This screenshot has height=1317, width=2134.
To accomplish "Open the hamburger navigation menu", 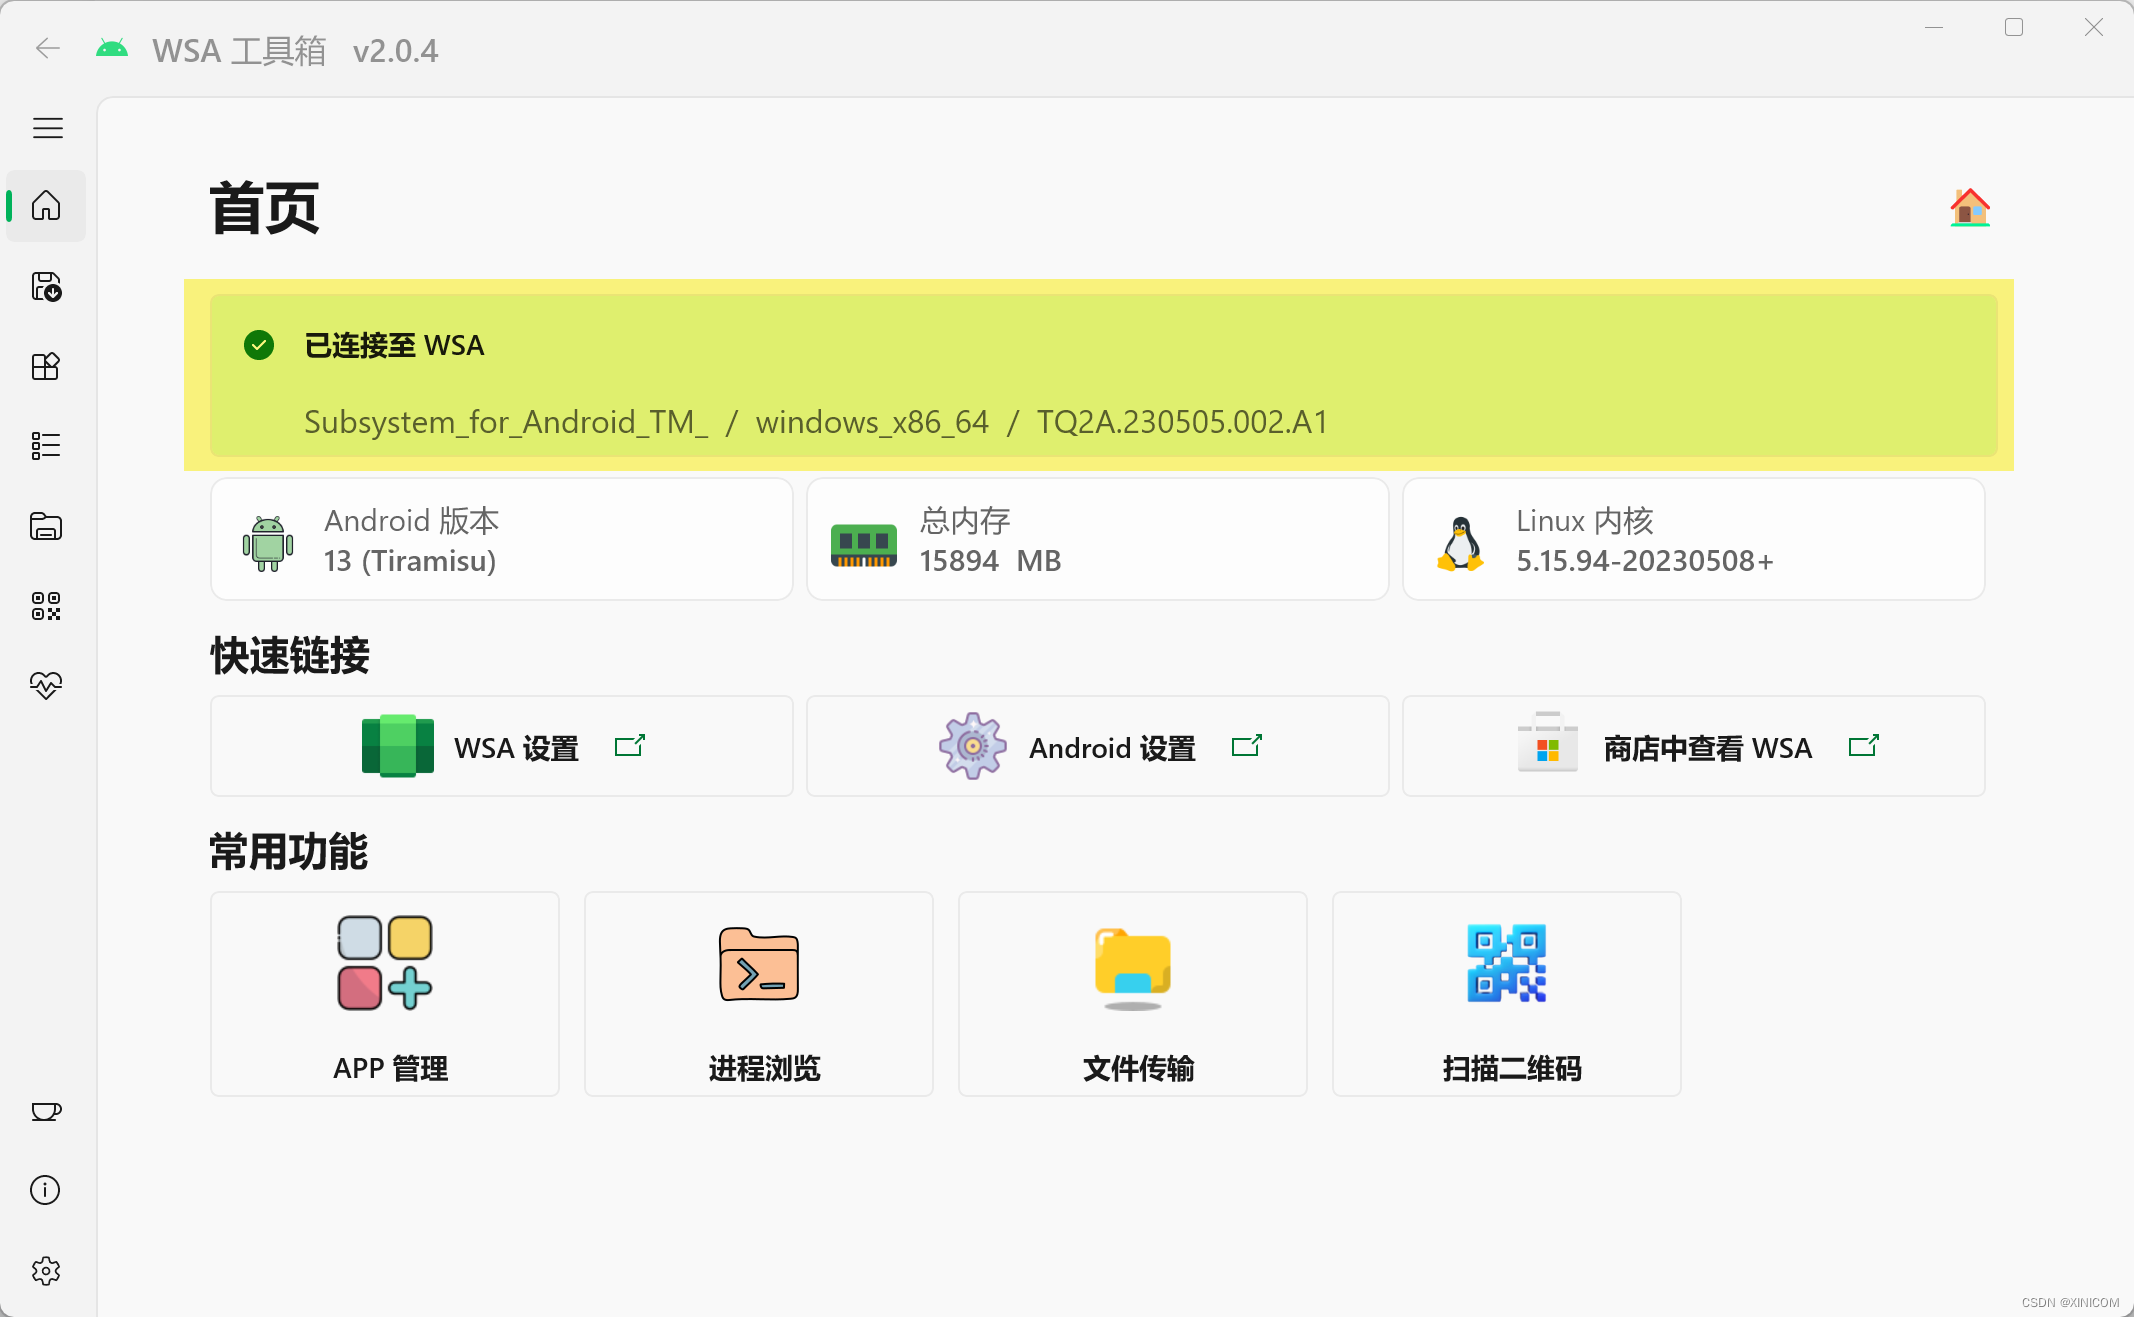I will 47,128.
